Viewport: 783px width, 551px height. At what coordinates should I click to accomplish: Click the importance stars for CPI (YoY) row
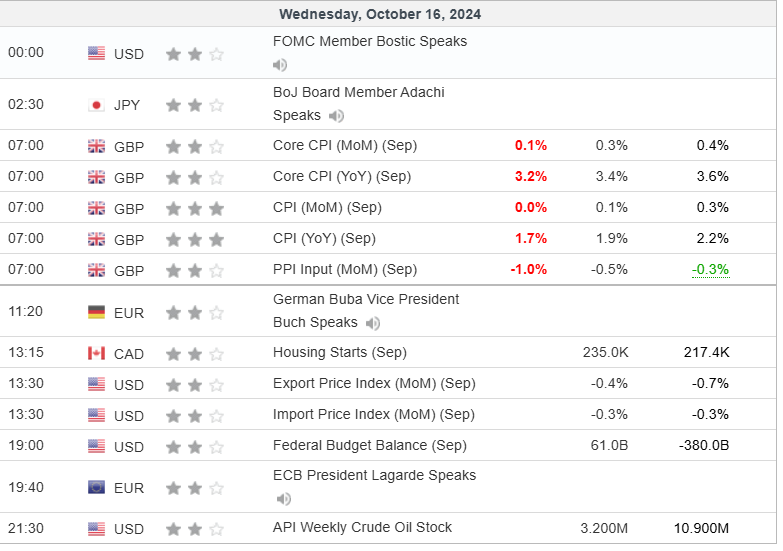[x=195, y=239]
